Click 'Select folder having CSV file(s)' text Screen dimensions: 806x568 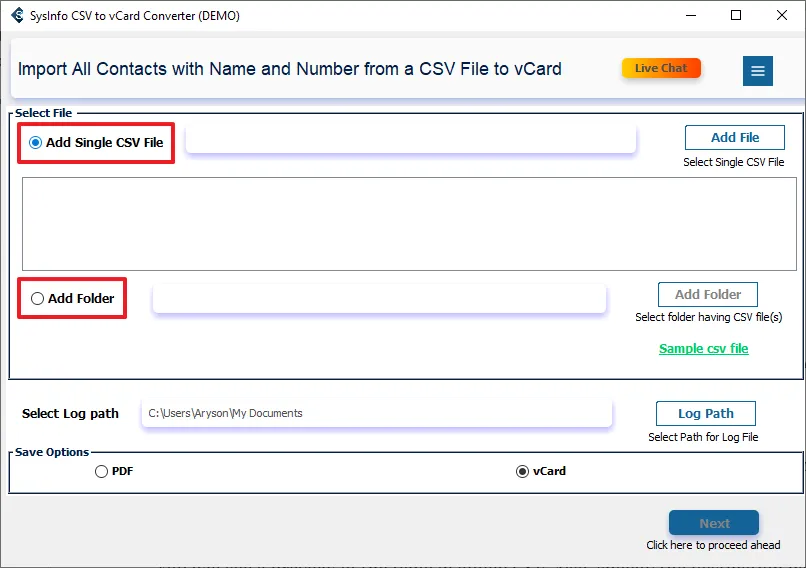point(709,317)
